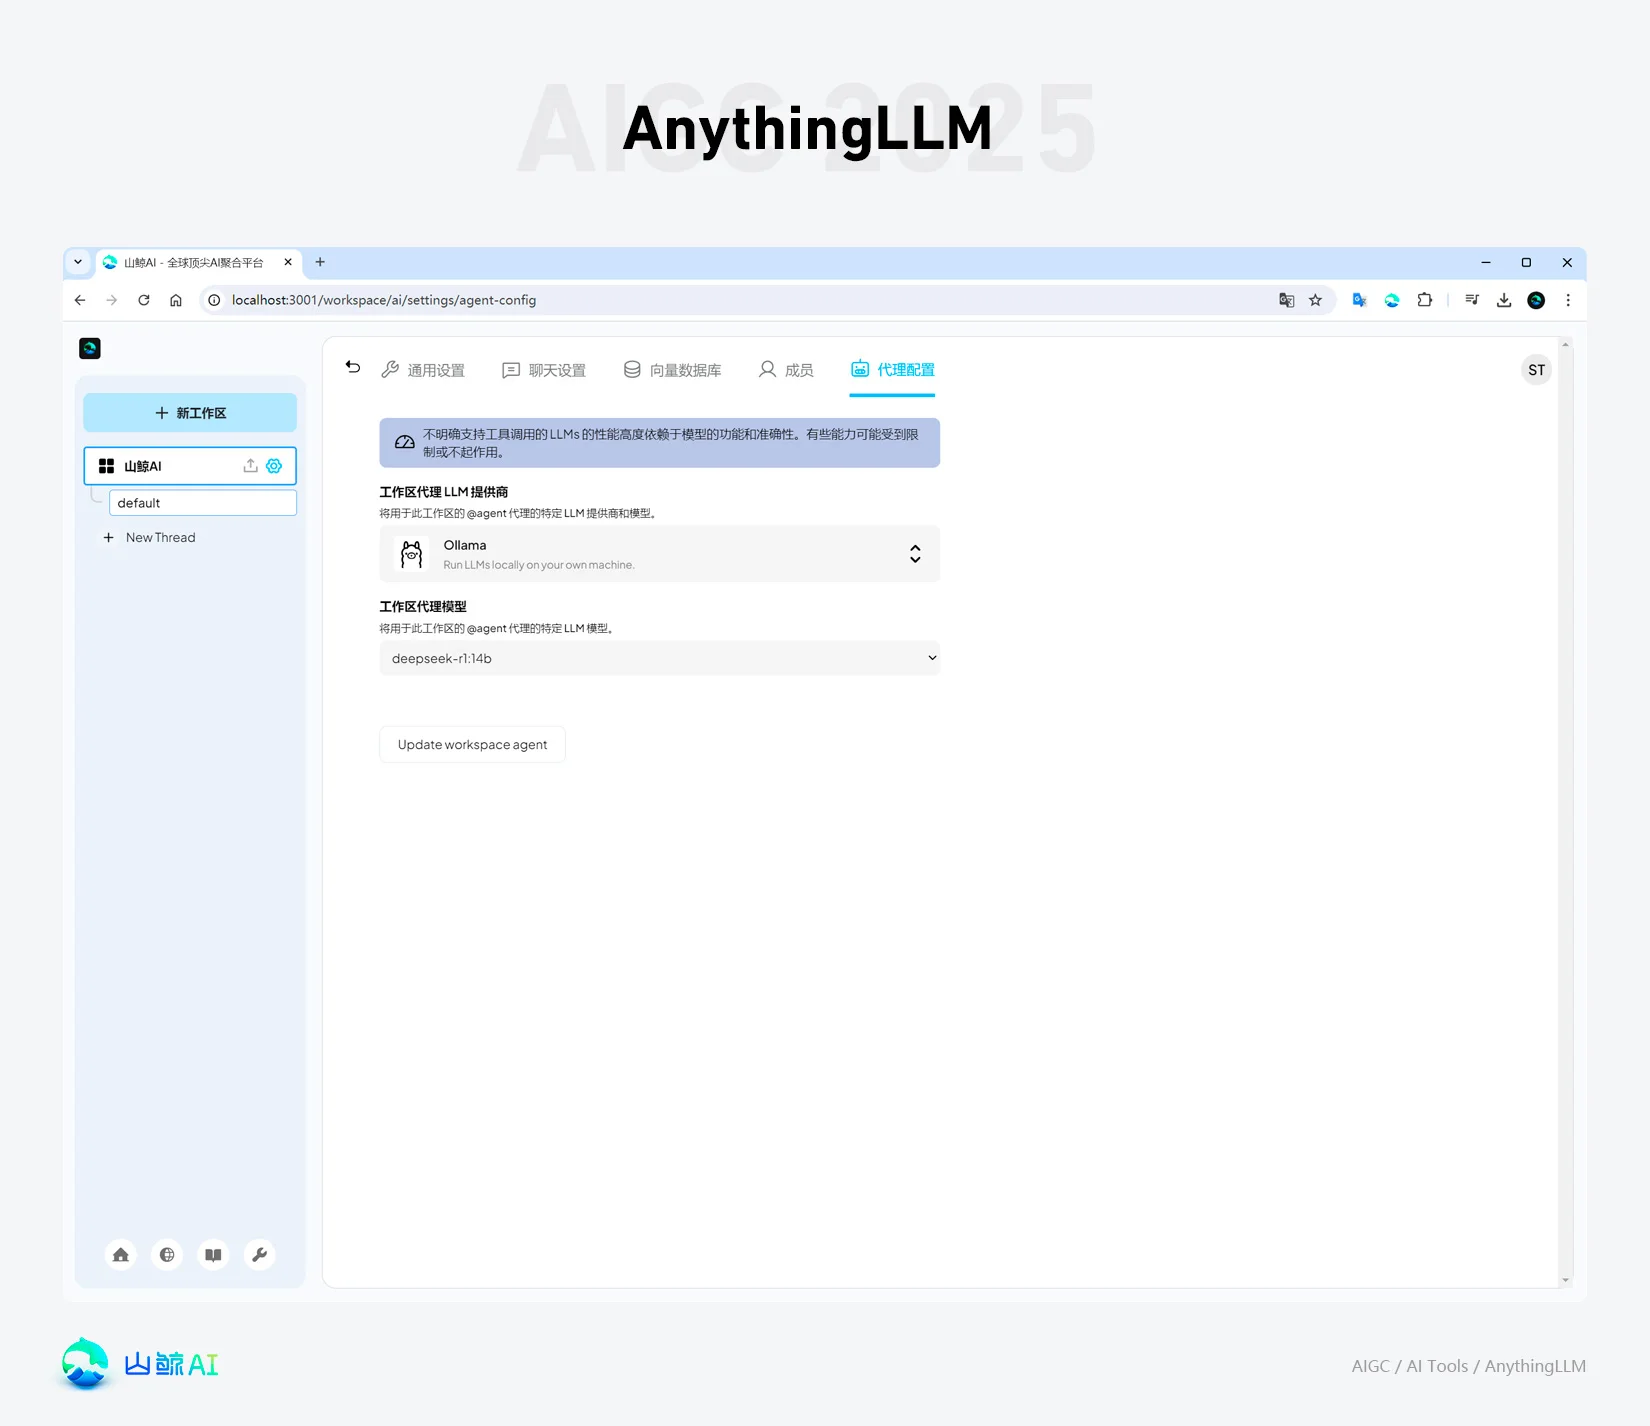
Task: Open the tab search dropdown arrow
Action: 78,262
